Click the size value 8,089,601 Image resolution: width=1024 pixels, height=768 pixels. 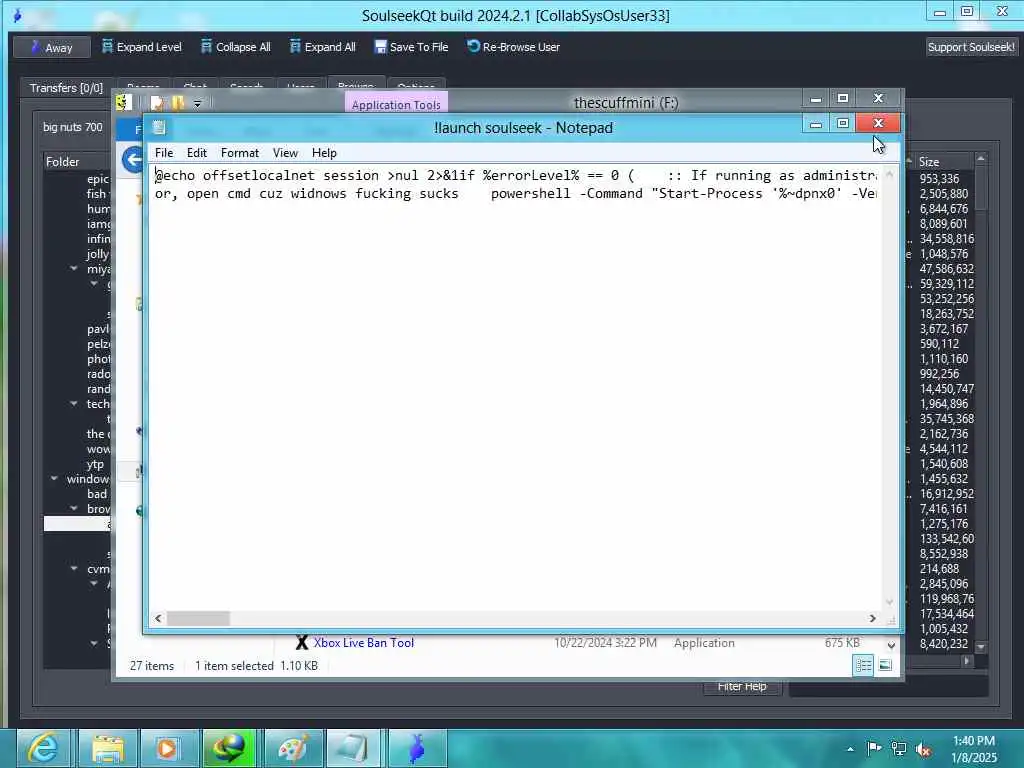tap(944, 224)
